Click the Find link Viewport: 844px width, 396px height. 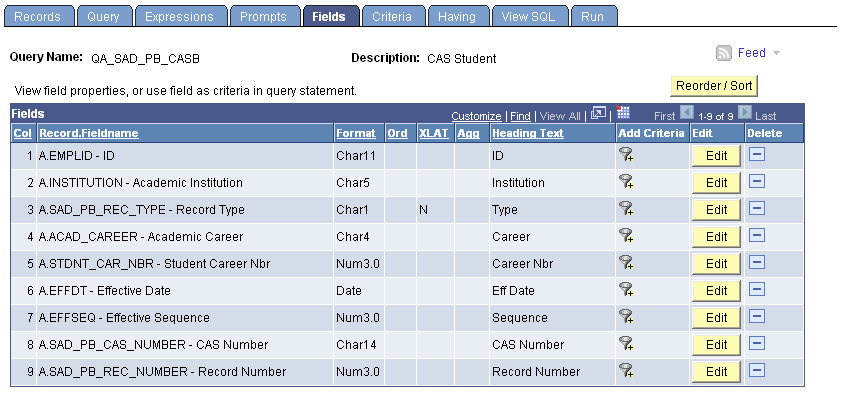[x=520, y=116]
